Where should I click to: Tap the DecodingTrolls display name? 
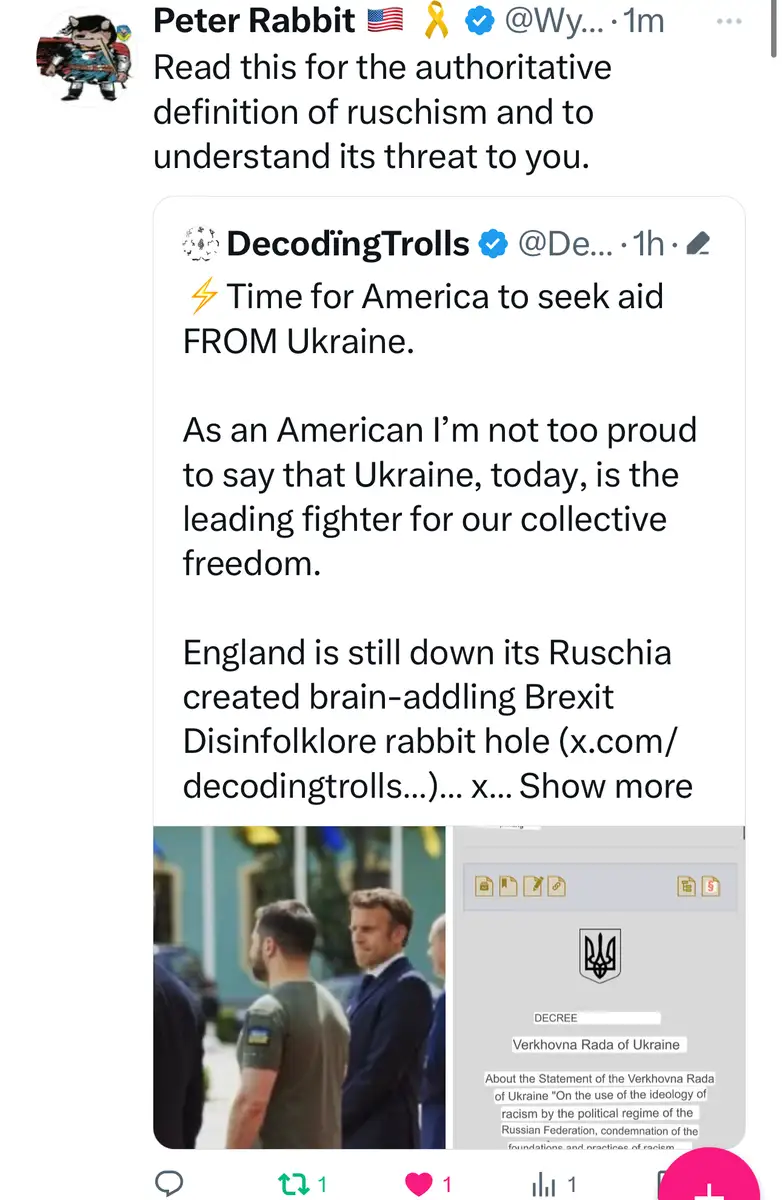click(x=347, y=243)
